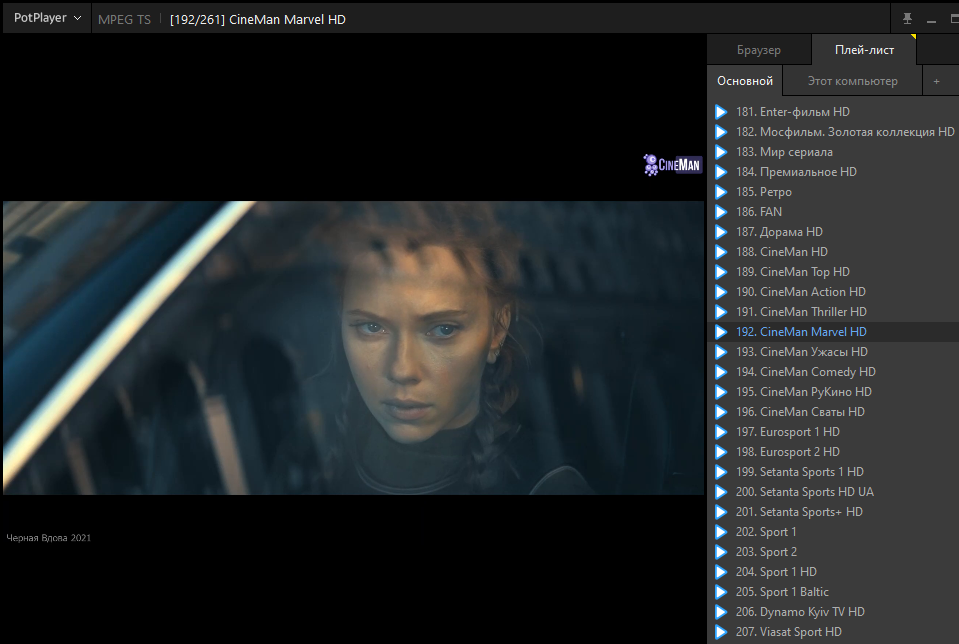Pin the PotPlayer window on top
Screen dimensions: 959x644
(x=907, y=19)
